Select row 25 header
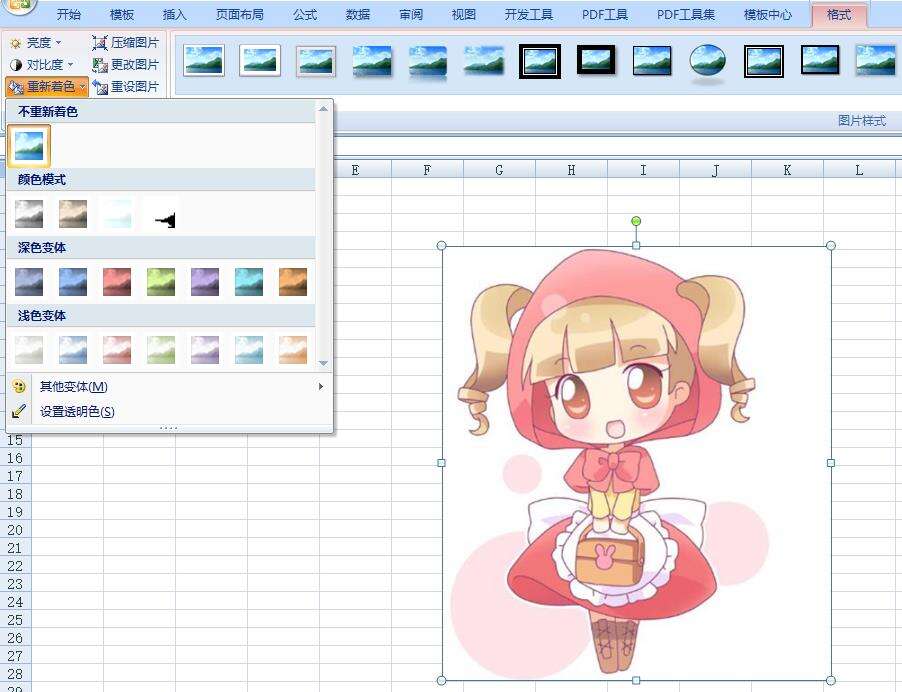The height and width of the screenshot is (692, 902). point(16,620)
